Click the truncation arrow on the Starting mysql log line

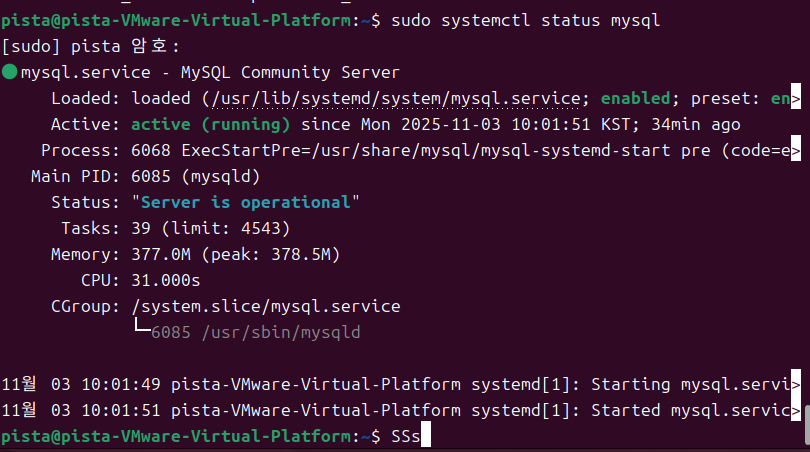pyautogui.click(x=796, y=384)
